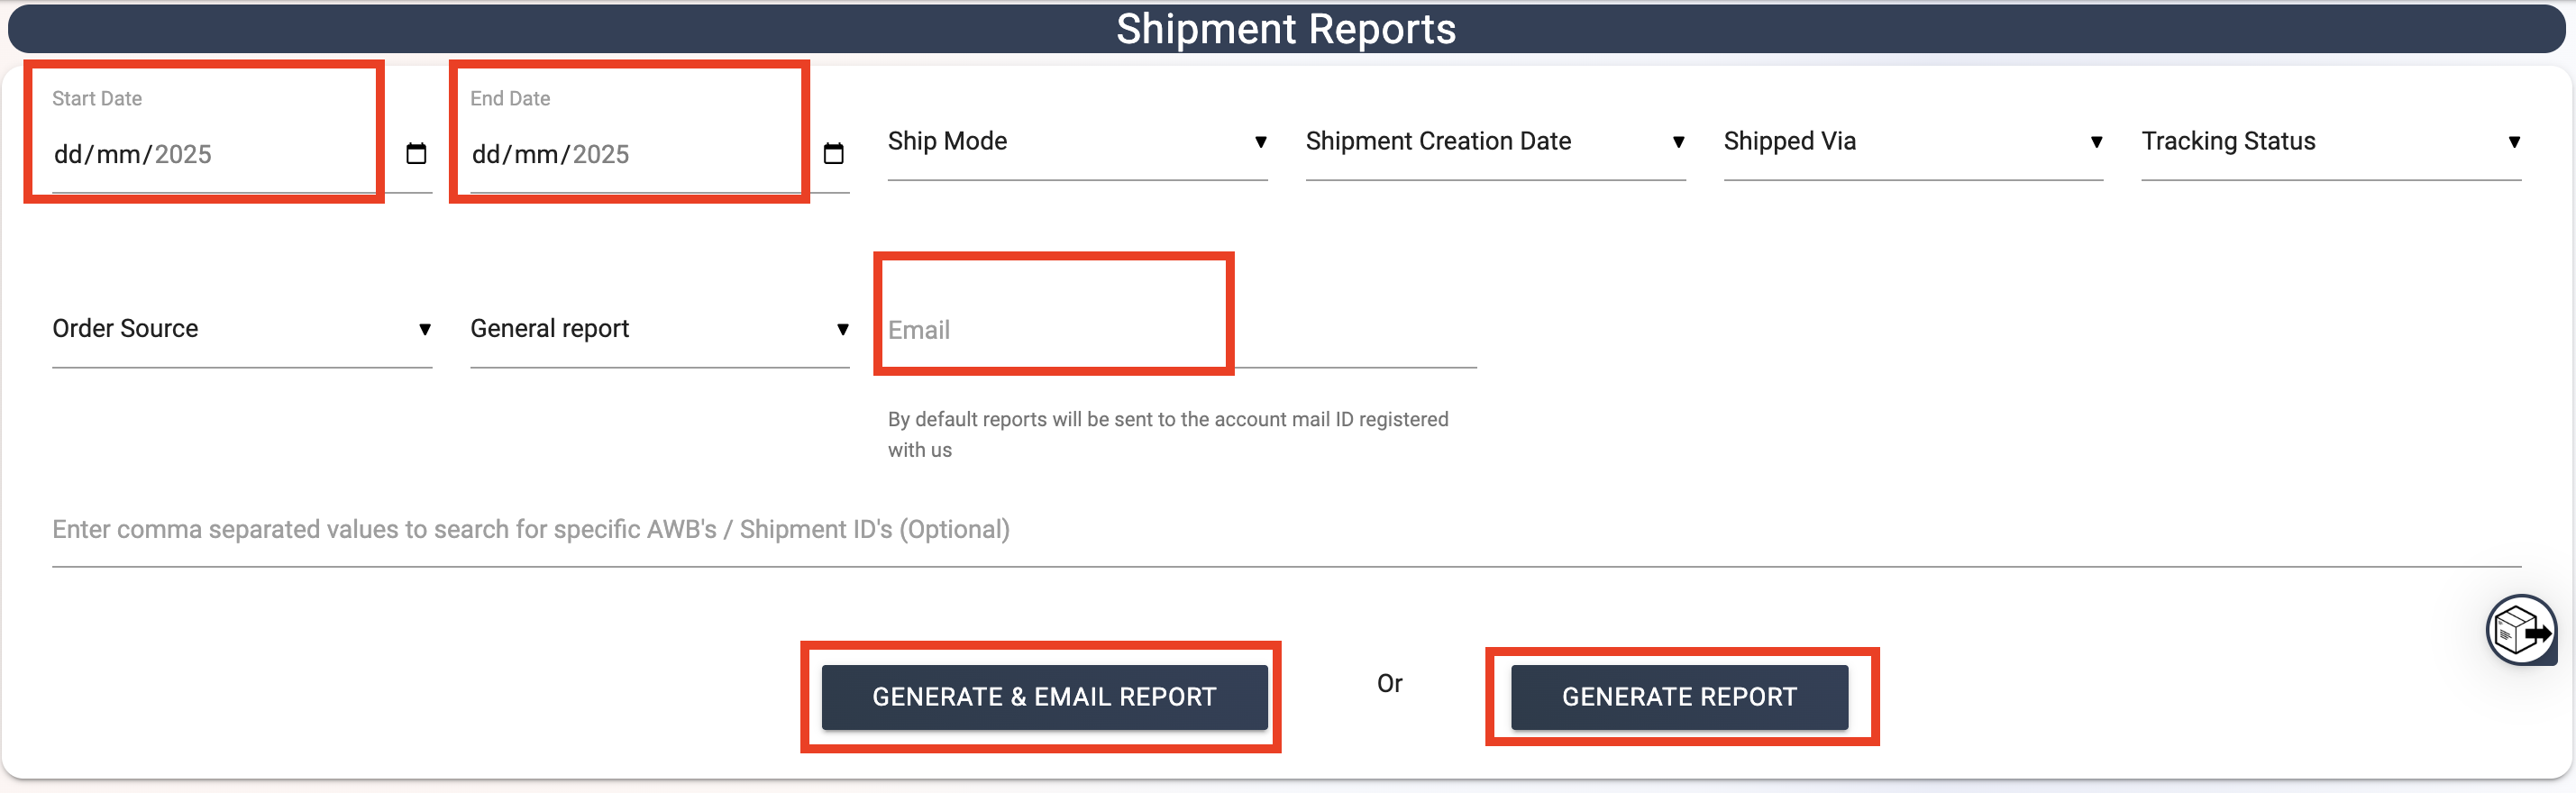The image size is (2576, 793).
Task: Click the Order Source dropdown arrow
Action: coord(424,329)
